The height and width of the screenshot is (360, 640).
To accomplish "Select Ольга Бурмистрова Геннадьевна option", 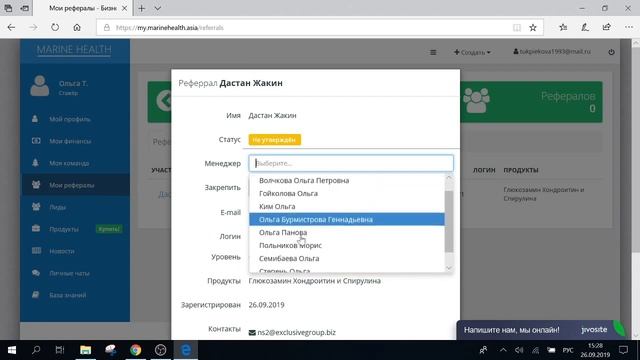I will pos(347,220).
